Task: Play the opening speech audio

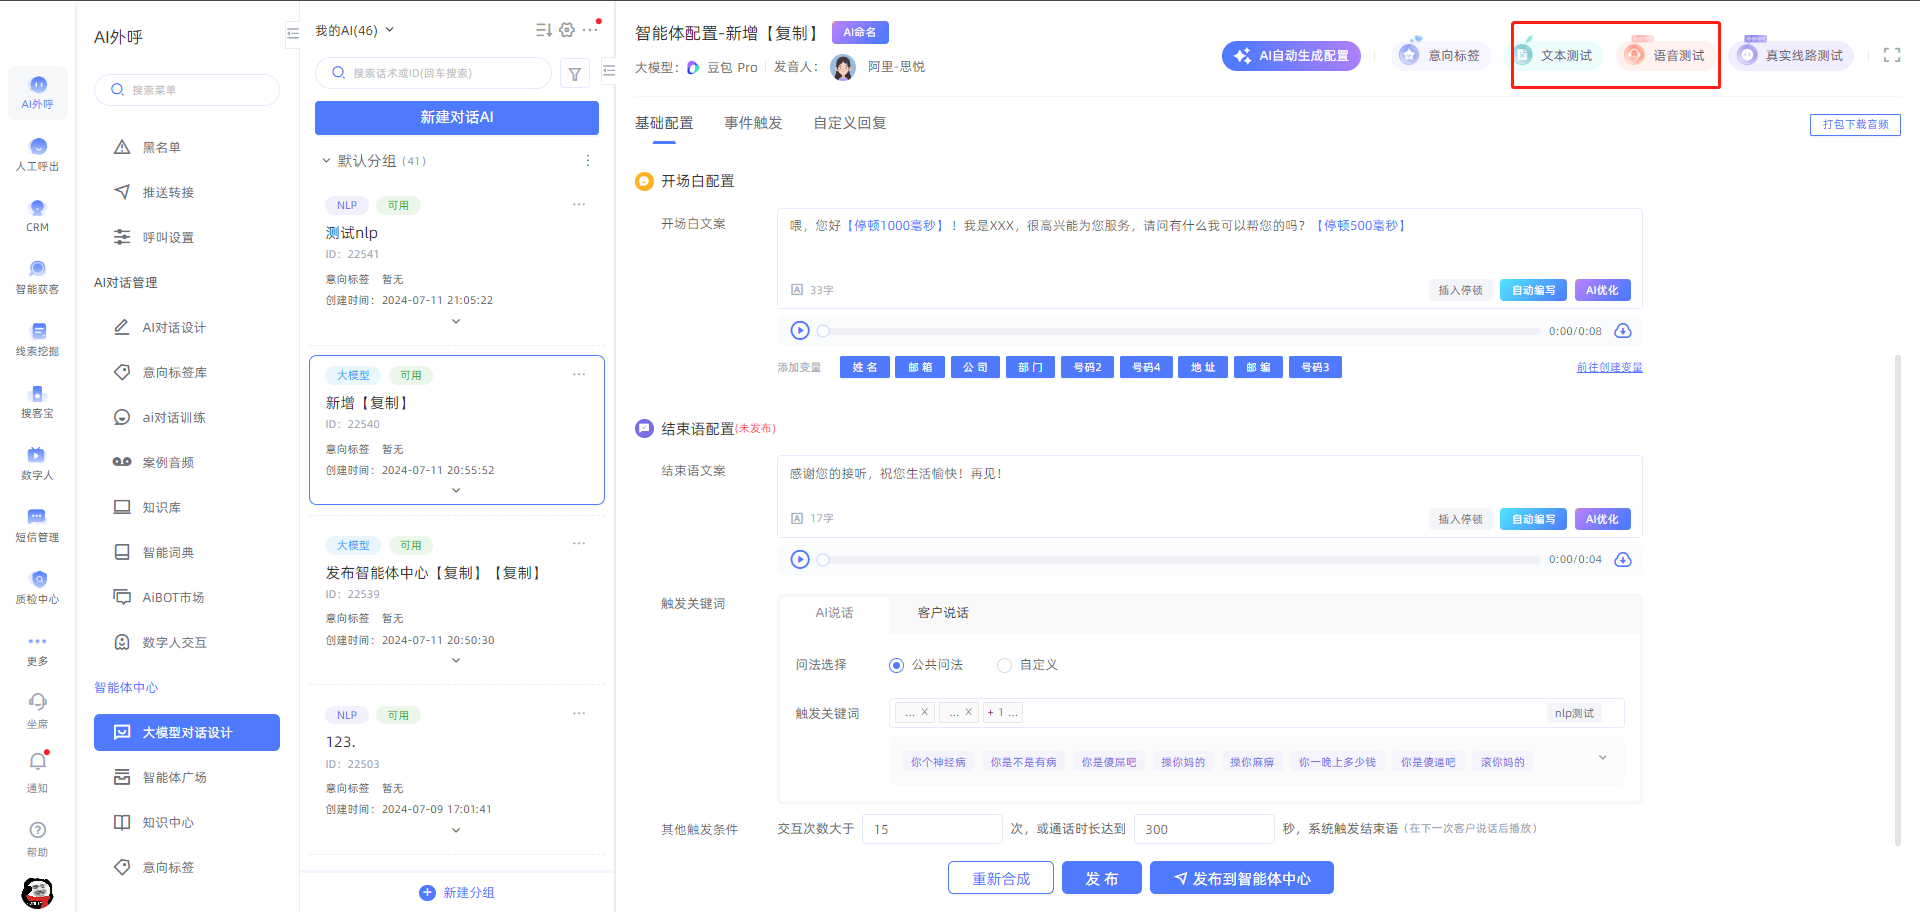Action: [x=800, y=330]
